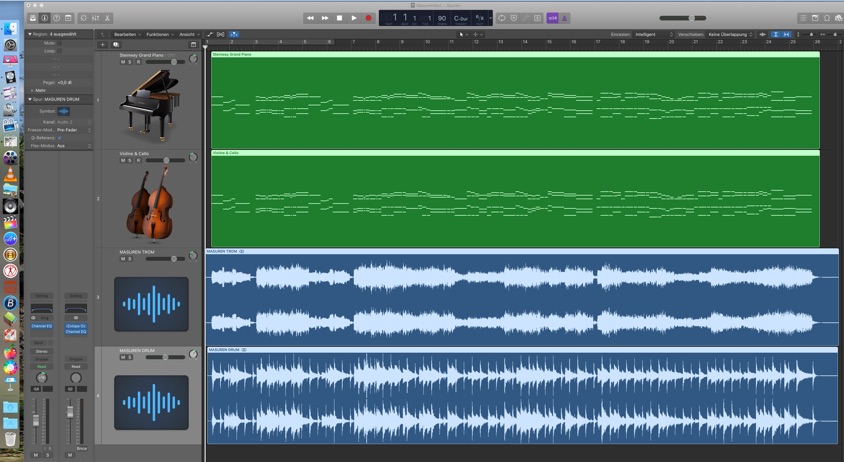Open the Command-click tool menu

[477, 34]
